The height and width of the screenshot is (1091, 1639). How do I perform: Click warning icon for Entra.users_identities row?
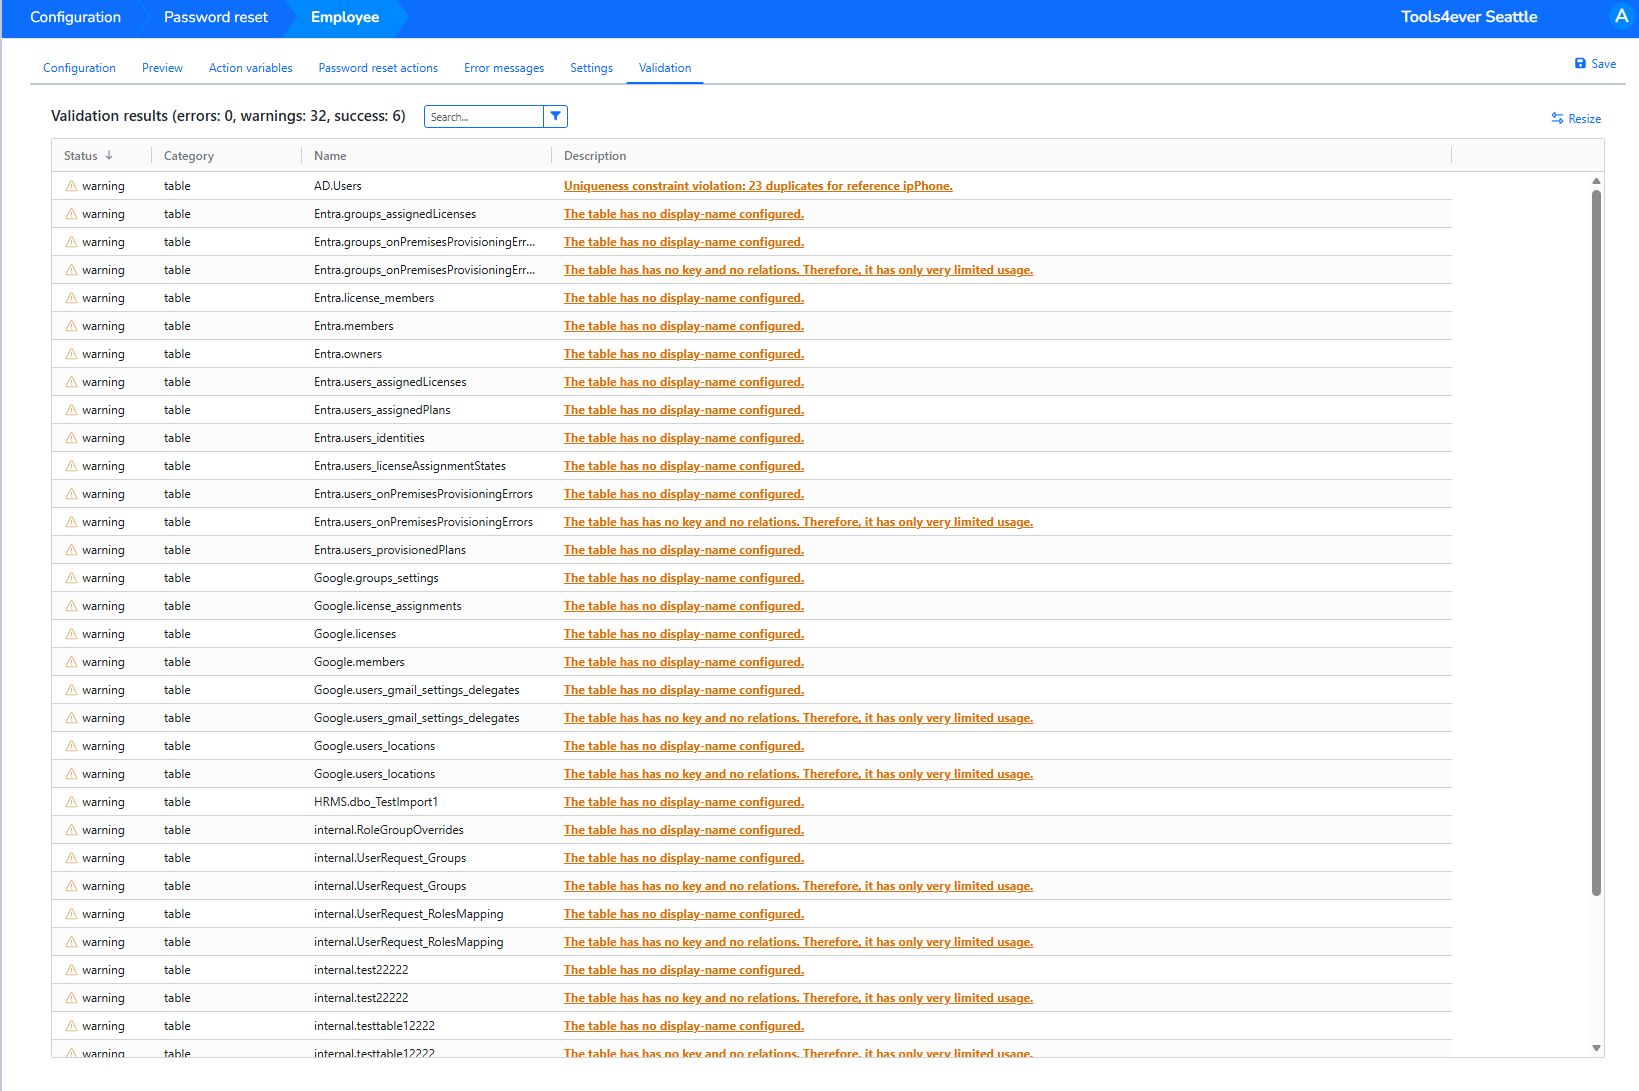coord(71,438)
